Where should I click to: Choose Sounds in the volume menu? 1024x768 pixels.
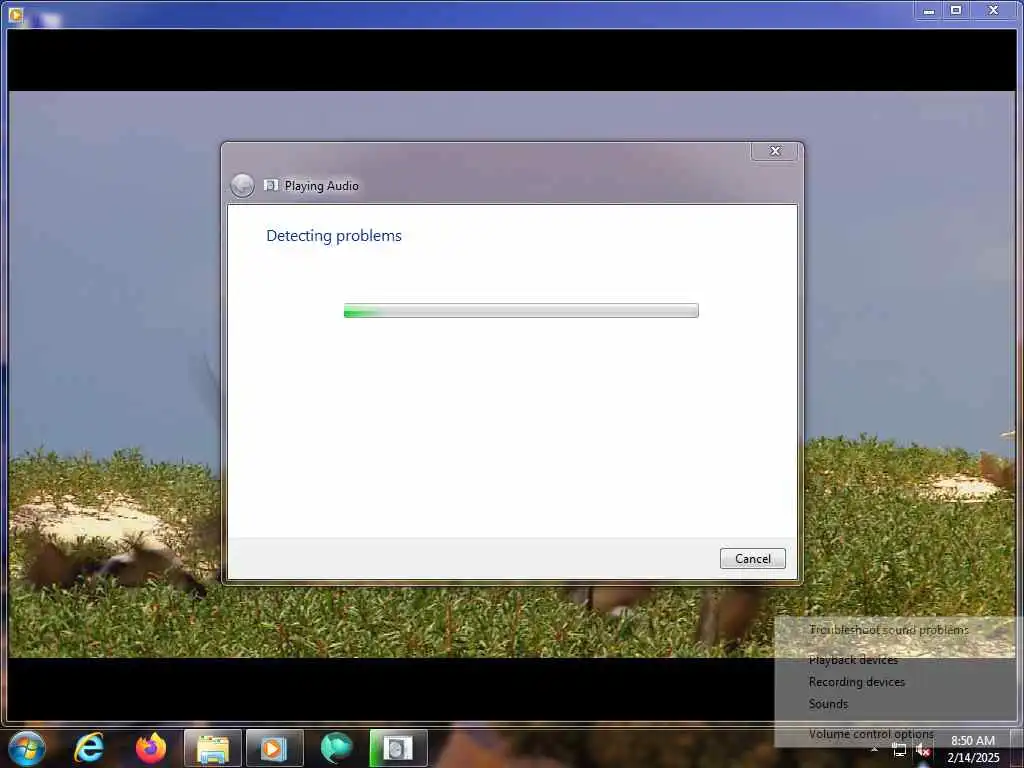[828, 704]
